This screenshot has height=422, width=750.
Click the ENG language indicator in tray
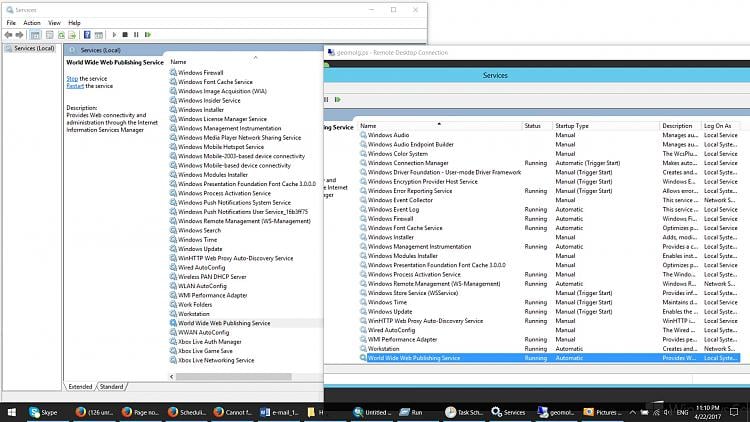click(x=682, y=412)
